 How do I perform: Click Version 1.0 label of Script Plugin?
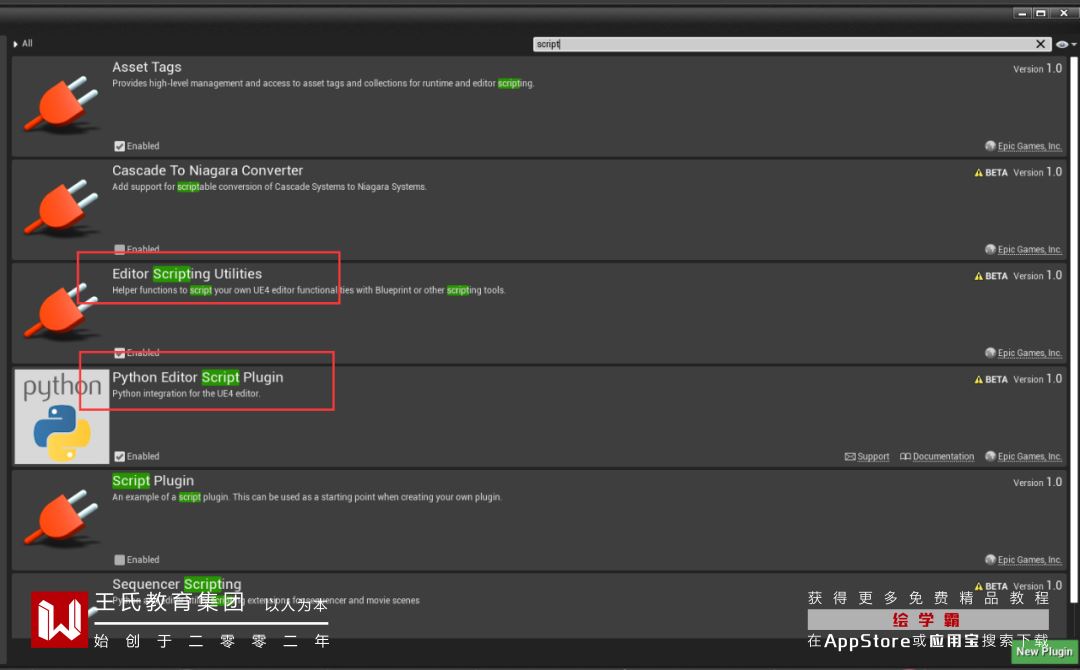coord(1037,482)
